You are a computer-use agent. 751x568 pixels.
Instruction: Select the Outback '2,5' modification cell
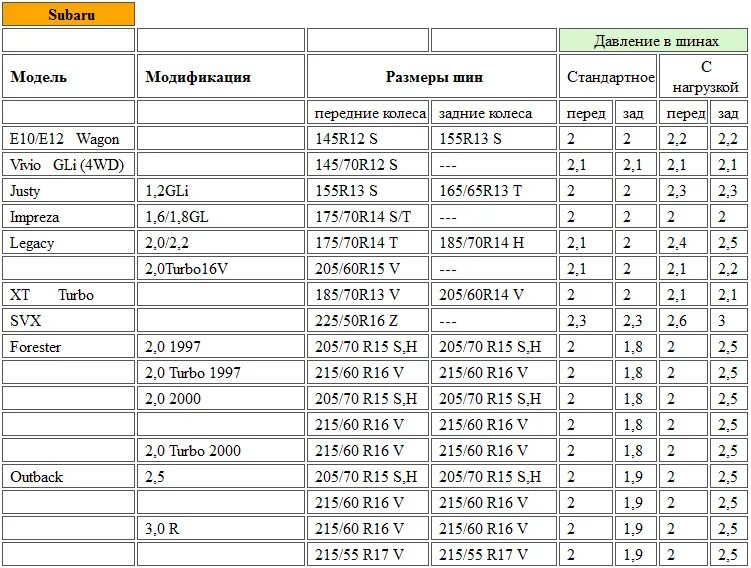click(221, 477)
